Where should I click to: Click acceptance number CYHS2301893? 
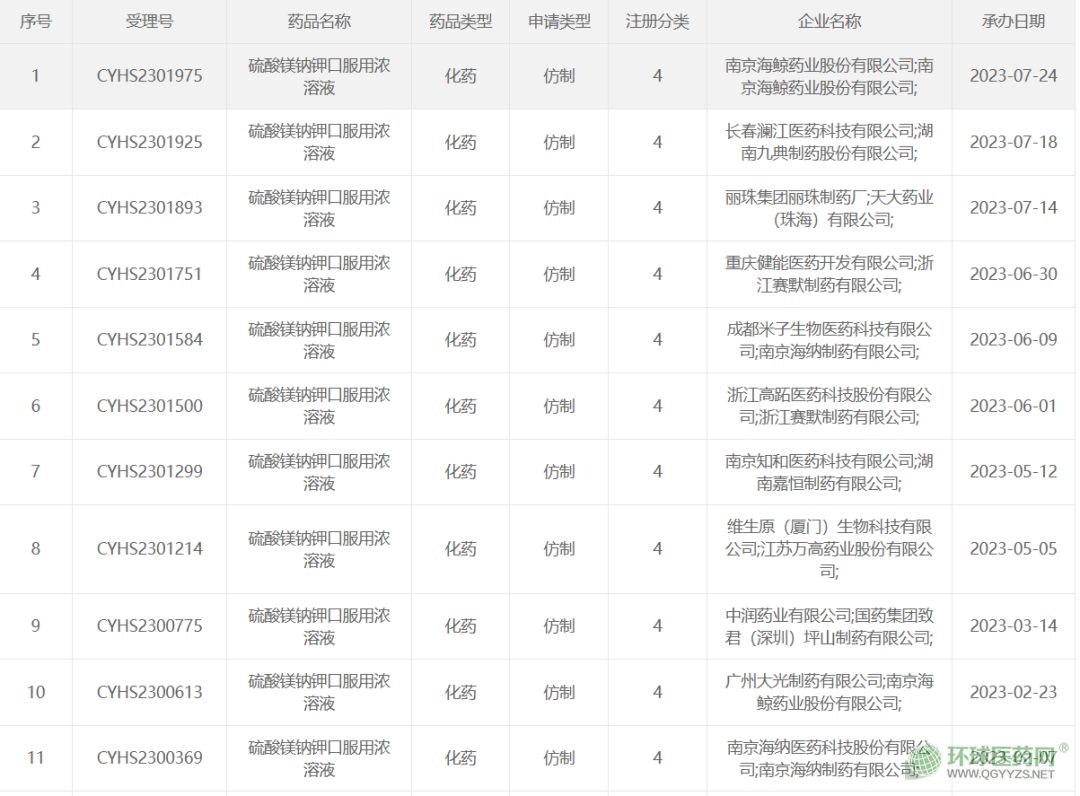coord(149,208)
